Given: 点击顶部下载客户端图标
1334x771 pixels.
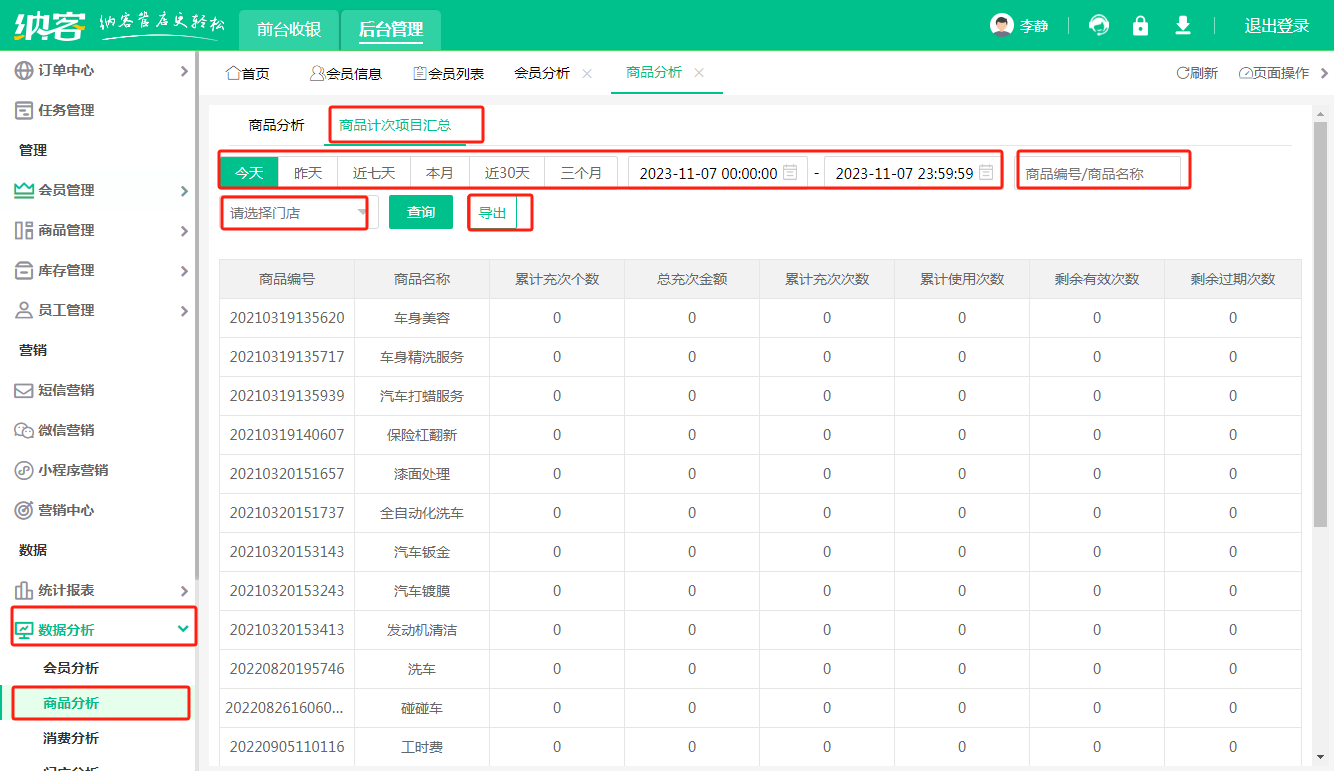Looking at the screenshot, I should tap(1182, 25).
